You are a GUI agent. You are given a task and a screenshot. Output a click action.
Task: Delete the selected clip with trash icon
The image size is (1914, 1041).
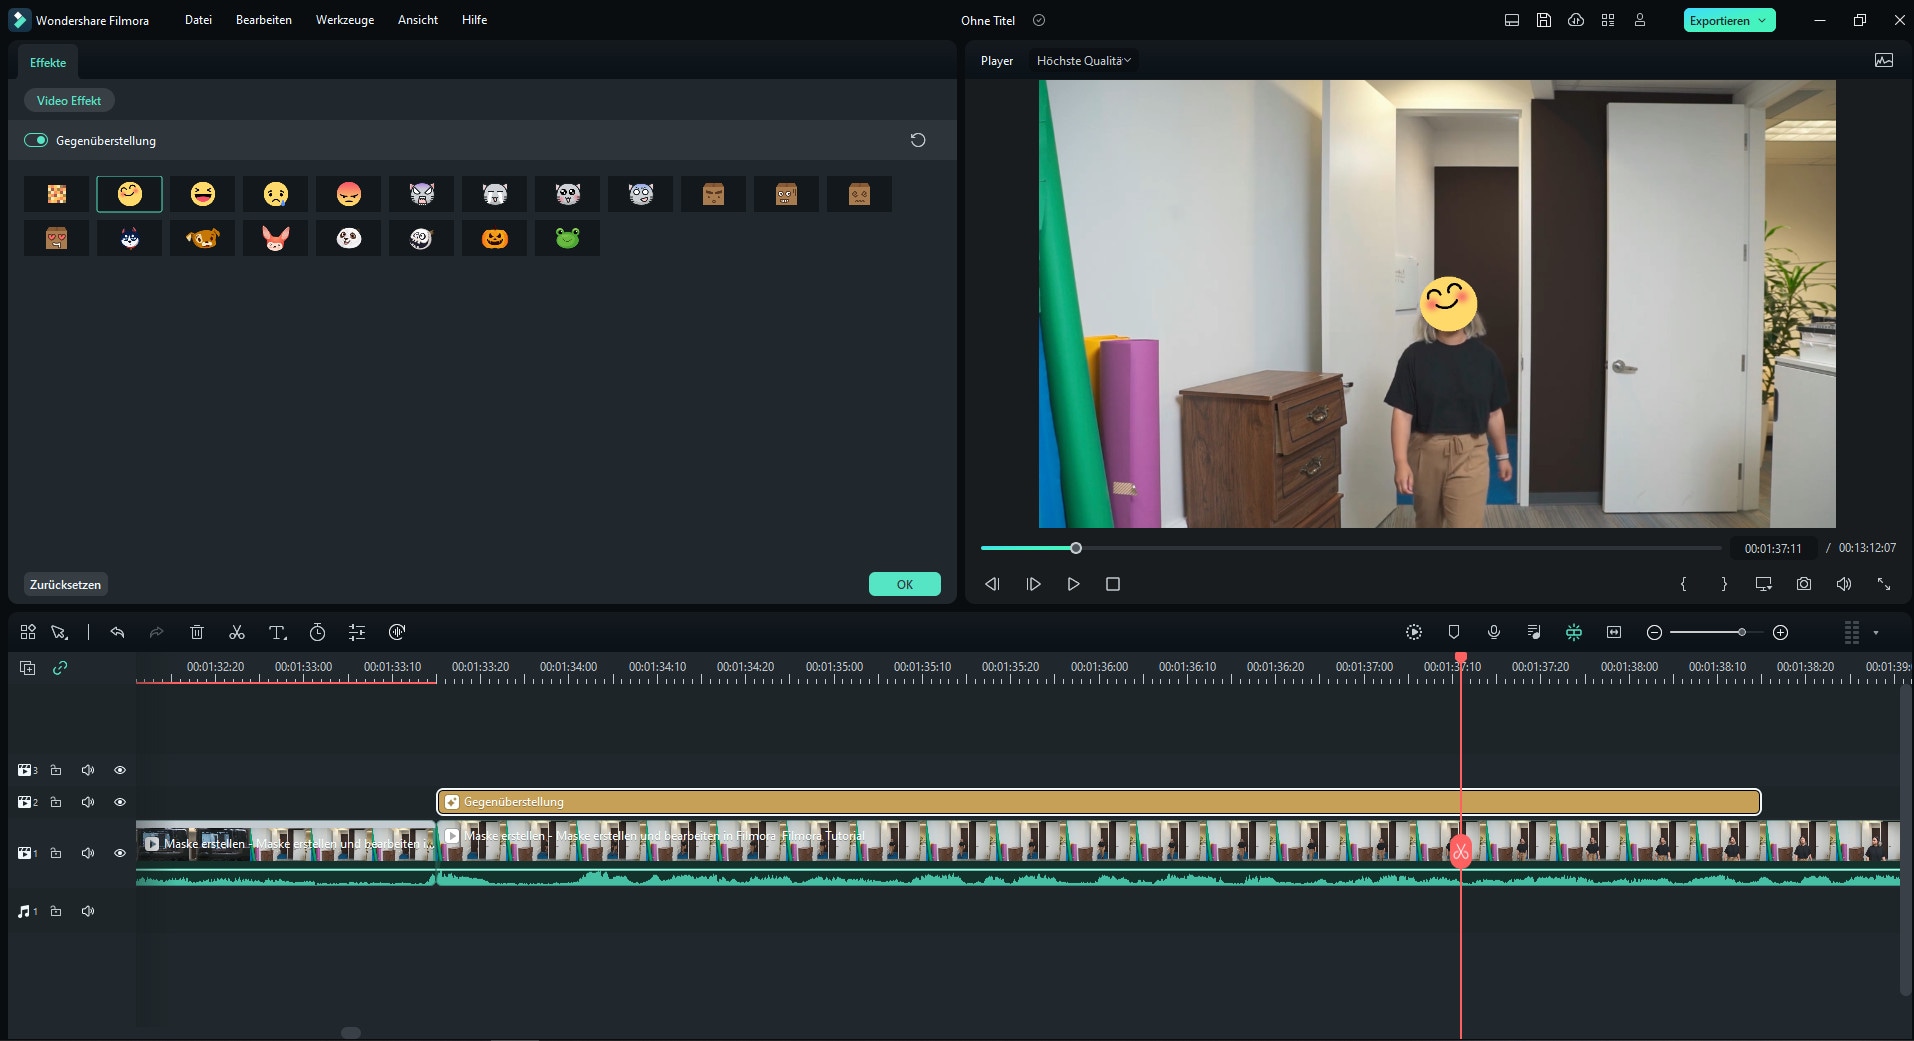point(197,632)
